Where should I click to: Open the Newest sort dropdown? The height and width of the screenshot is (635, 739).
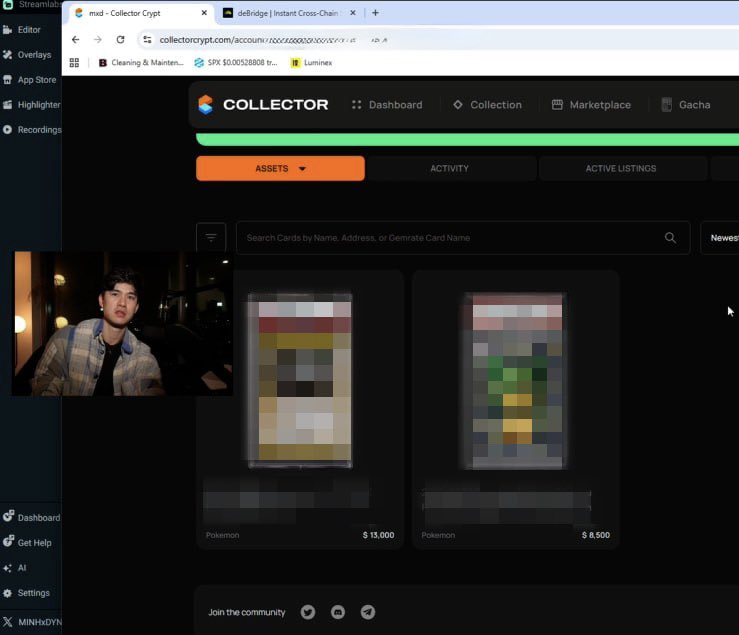click(x=720, y=238)
